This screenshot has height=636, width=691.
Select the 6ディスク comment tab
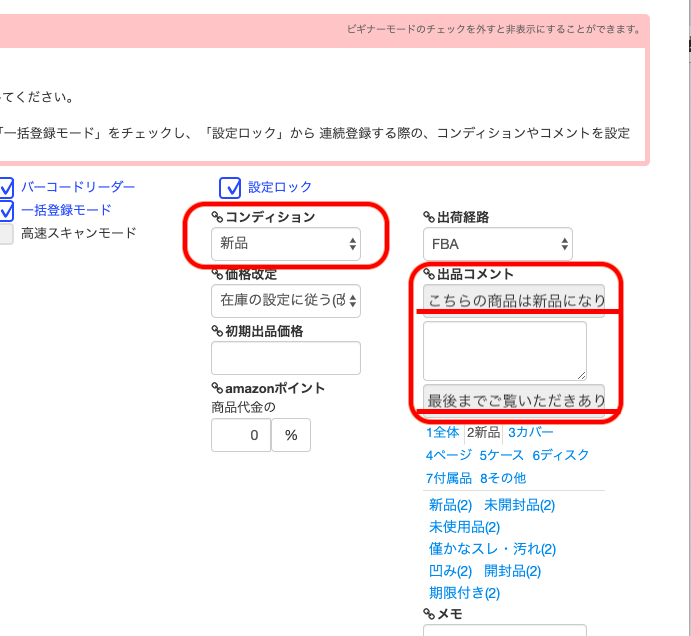coord(561,455)
